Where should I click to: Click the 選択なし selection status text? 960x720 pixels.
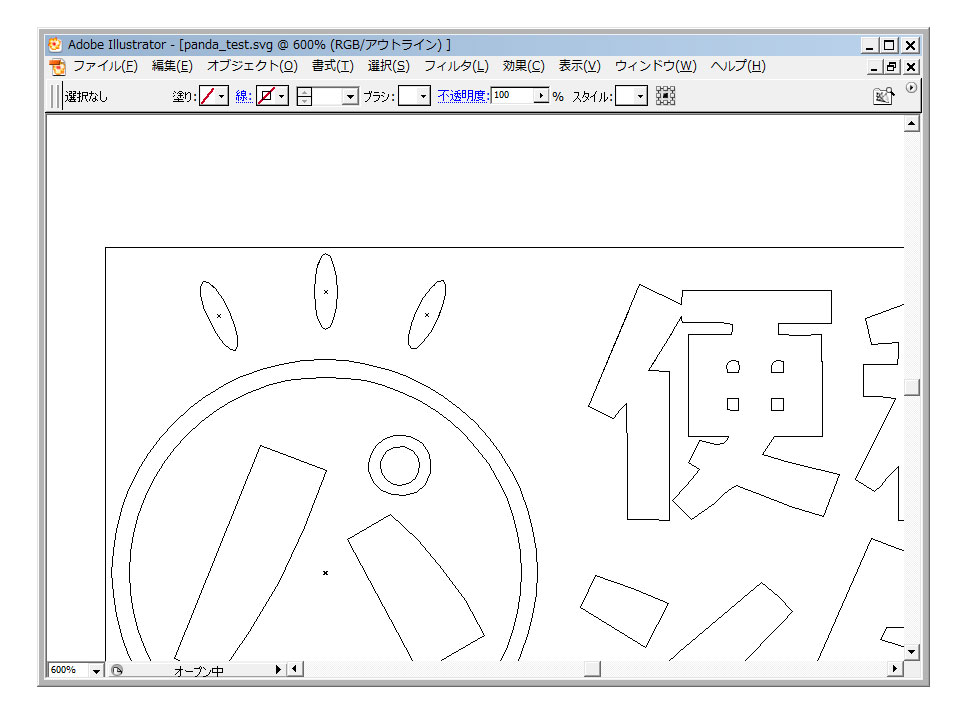[x=86, y=97]
